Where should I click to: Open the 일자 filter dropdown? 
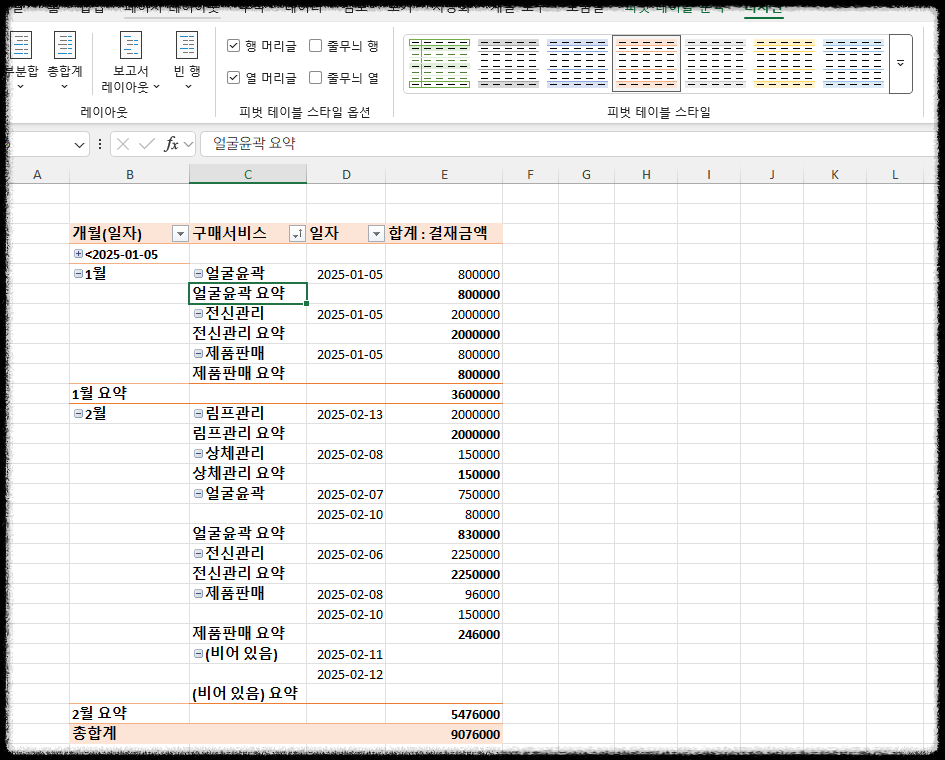pos(376,234)
